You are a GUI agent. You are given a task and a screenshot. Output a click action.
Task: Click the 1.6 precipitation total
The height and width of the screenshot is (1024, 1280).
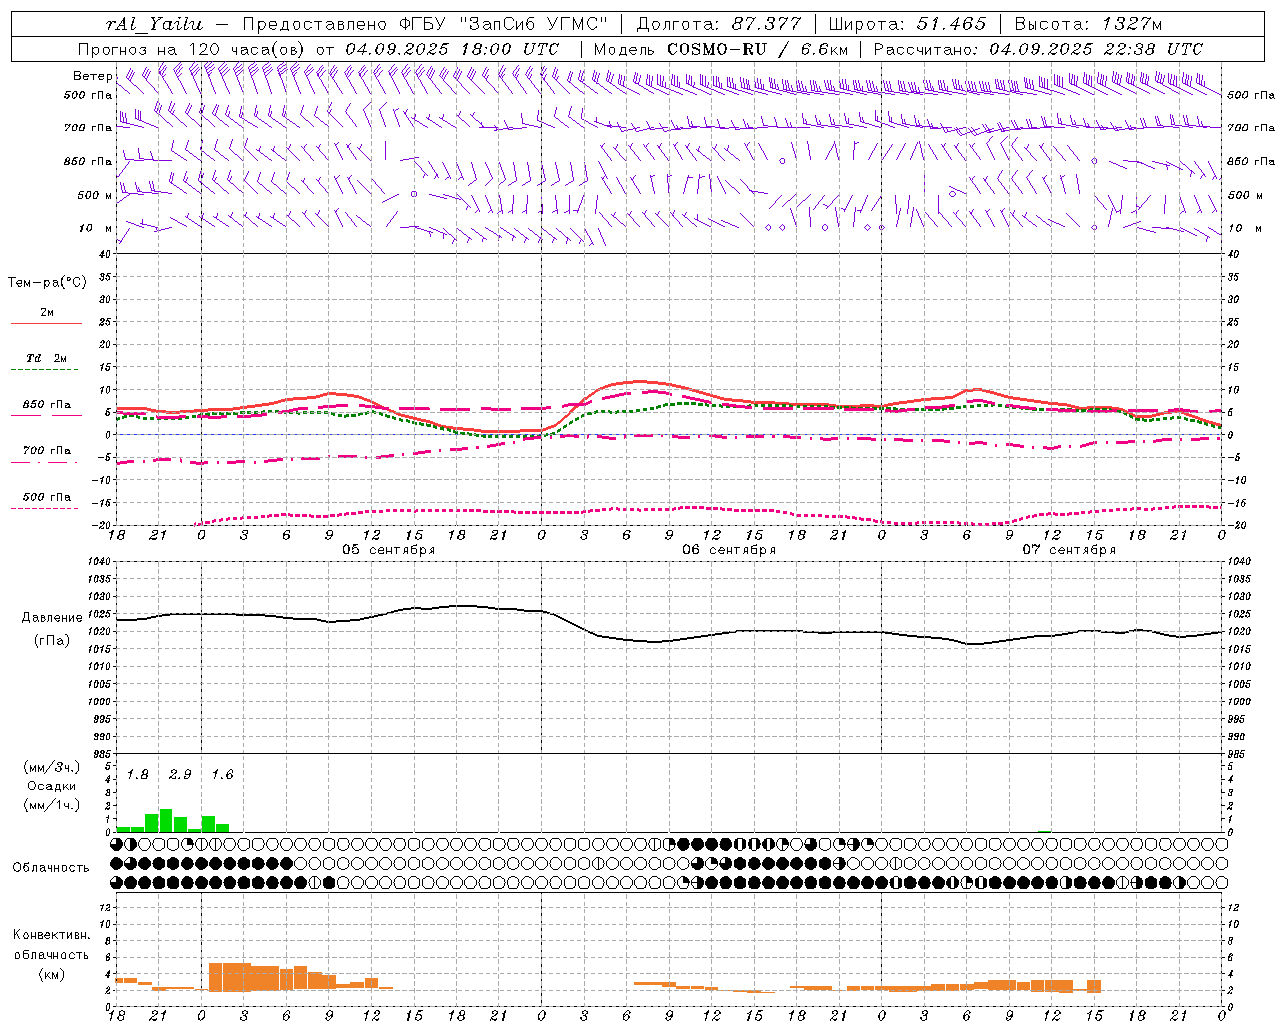[x=222, y=775]
